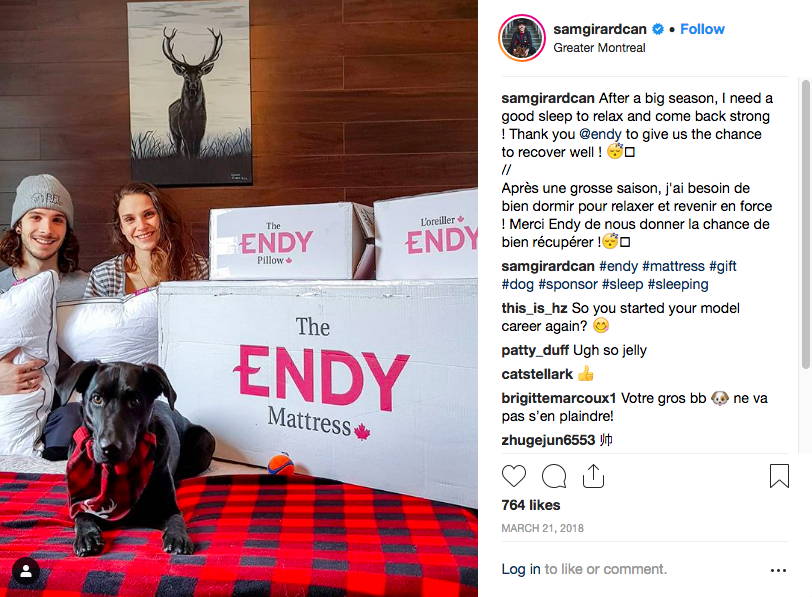Click the Log in link
Screen dimensions: 812x597
[x=520, y=569]
